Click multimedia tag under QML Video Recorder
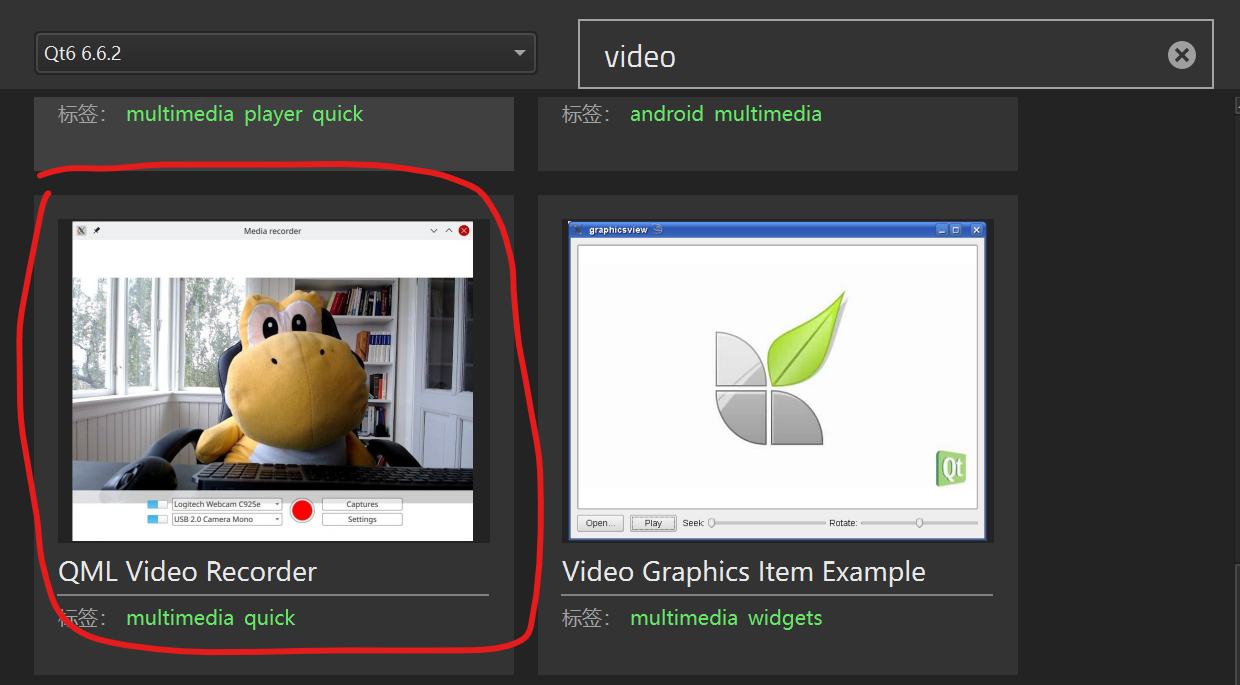This screenshot has height=685, width=1240. pos(180,618)
